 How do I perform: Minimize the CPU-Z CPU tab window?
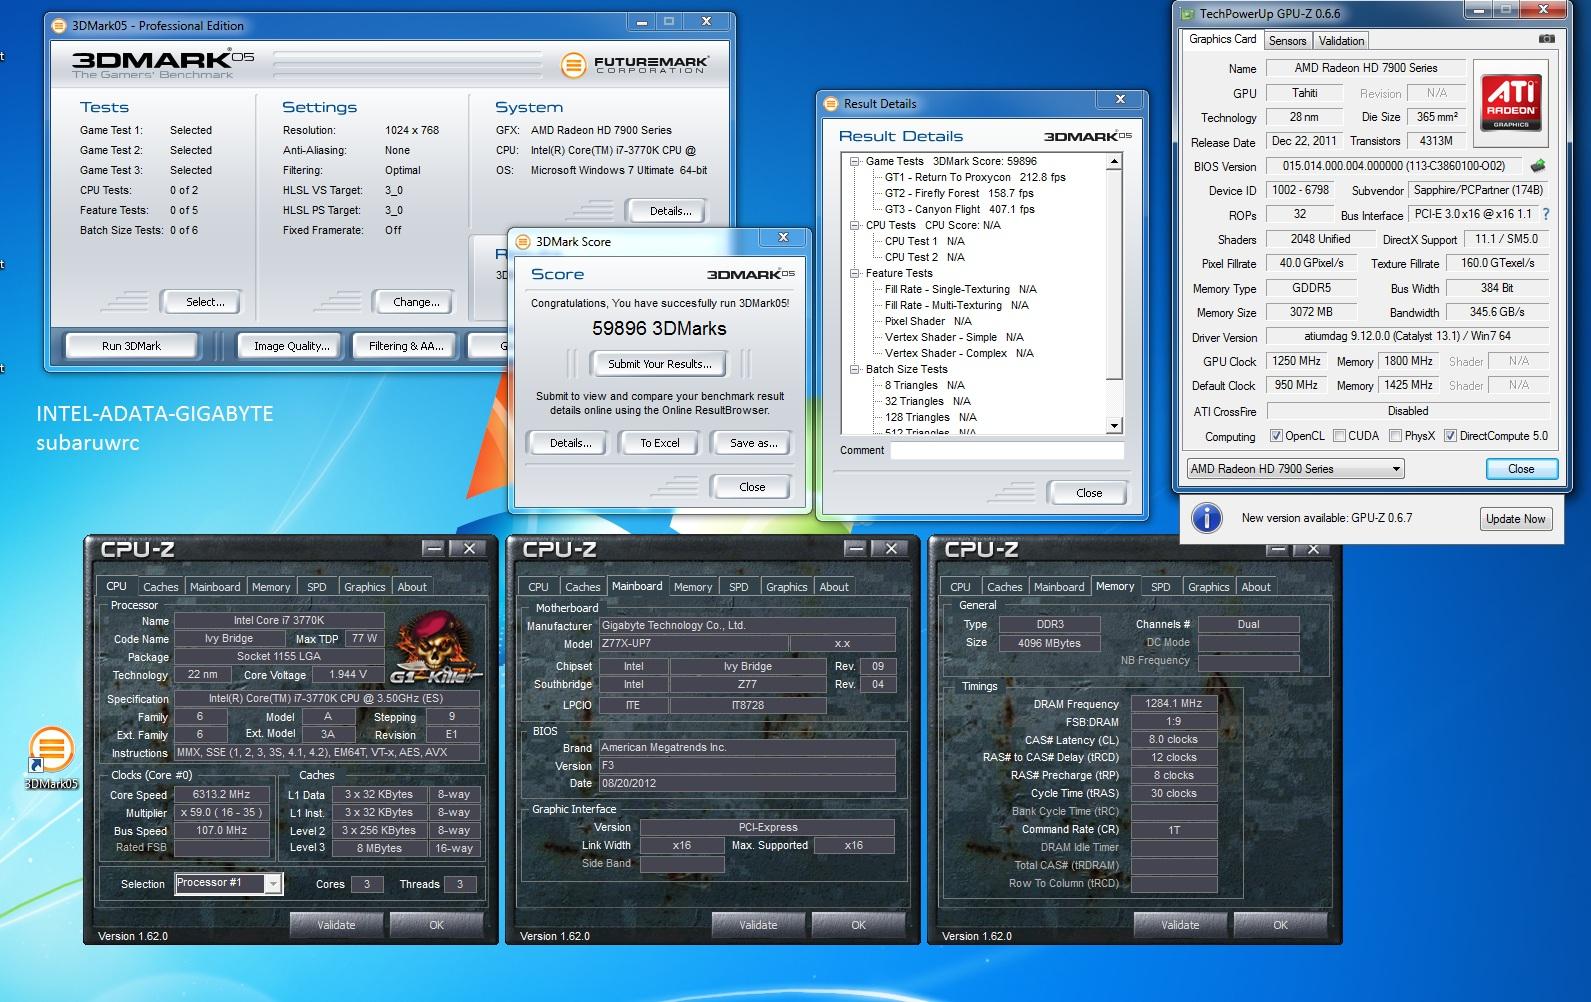[x=433, y=548]
